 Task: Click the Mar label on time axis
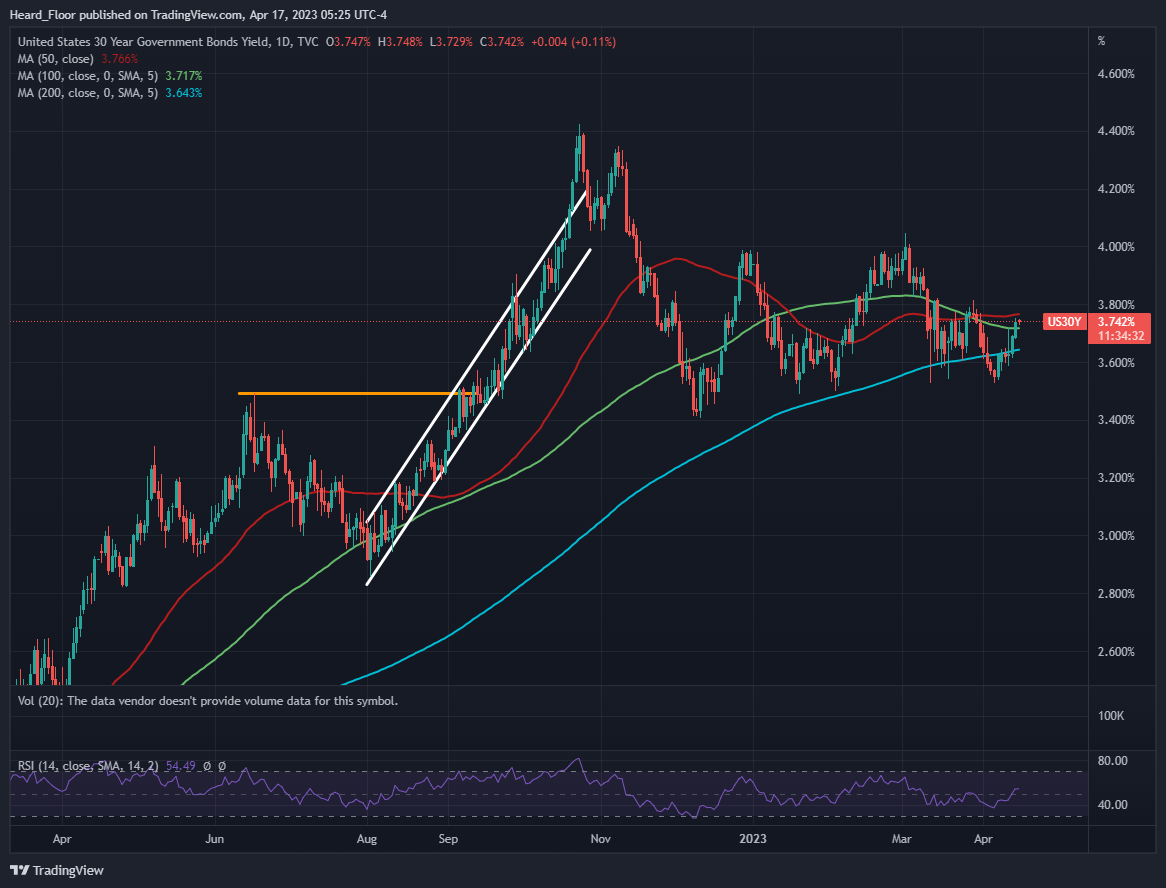901,839
